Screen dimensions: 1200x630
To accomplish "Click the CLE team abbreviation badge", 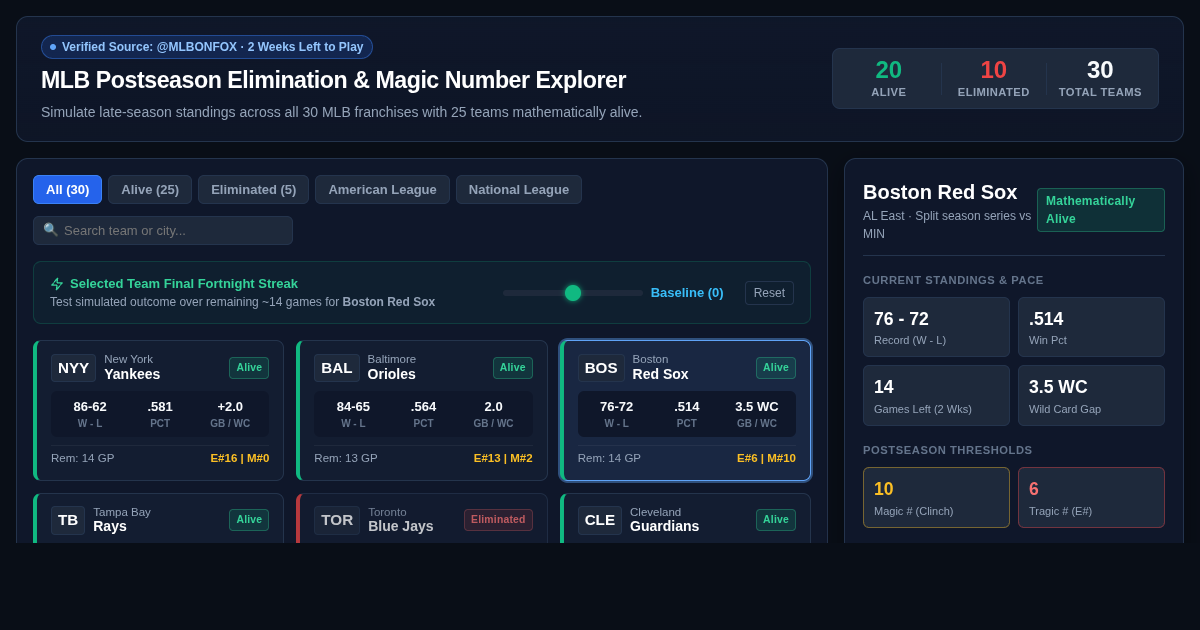I will (600, 520).
